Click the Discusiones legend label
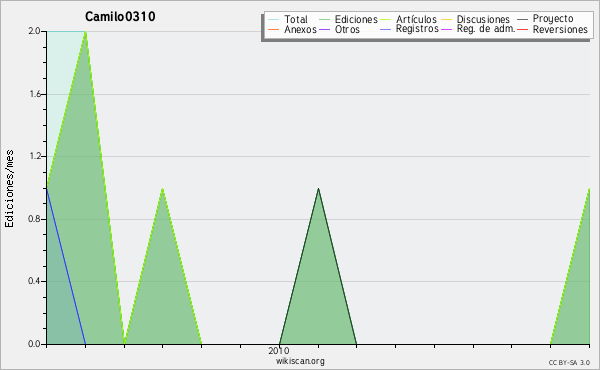Image resolution: width=600 pixels, height=370 pixels. pyautogui.click(x=483, y=19)
